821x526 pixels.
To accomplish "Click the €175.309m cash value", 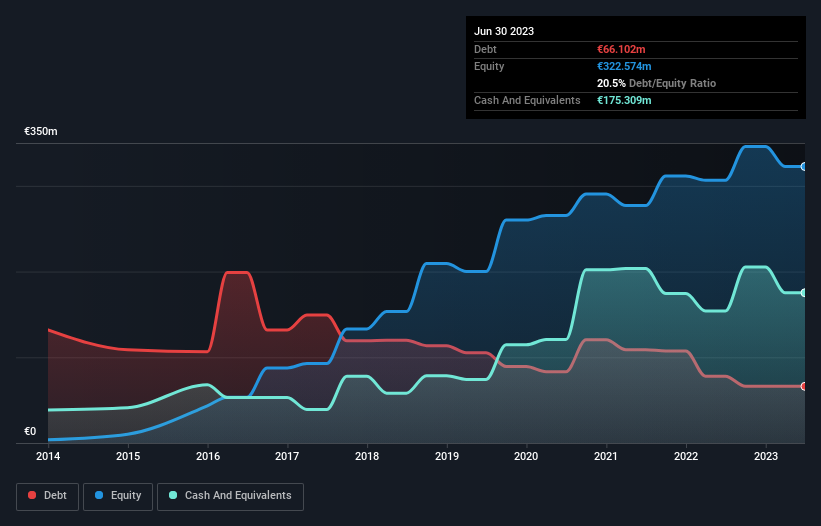I will click(x=624, y=100).
